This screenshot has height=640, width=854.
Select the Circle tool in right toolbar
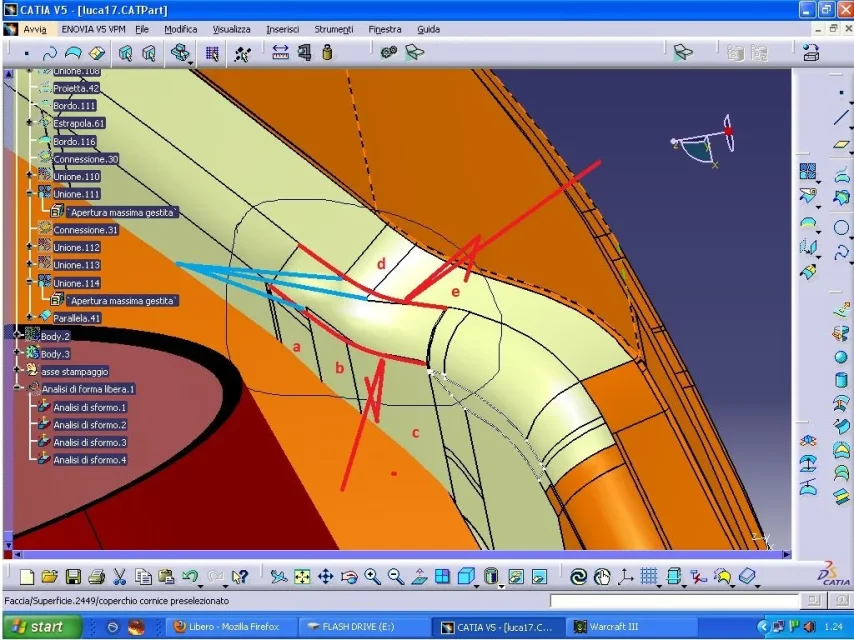tap(841, 228)
